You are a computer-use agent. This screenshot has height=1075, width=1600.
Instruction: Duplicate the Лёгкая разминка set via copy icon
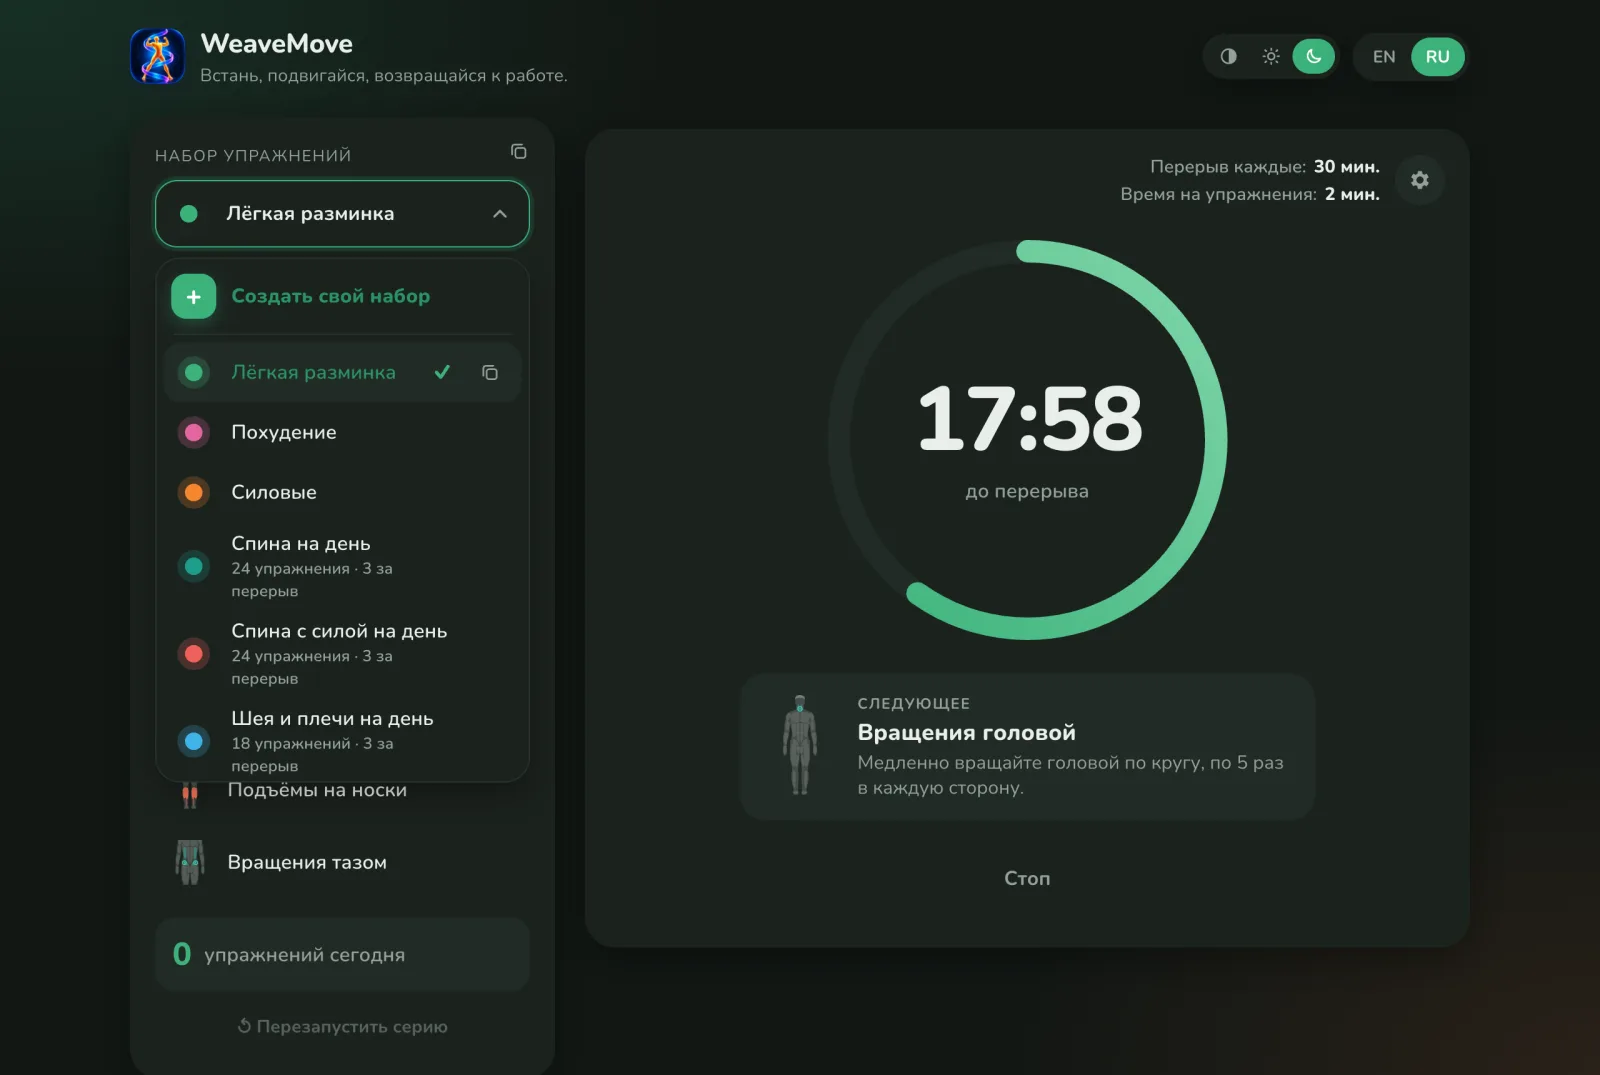pos(490,372)
